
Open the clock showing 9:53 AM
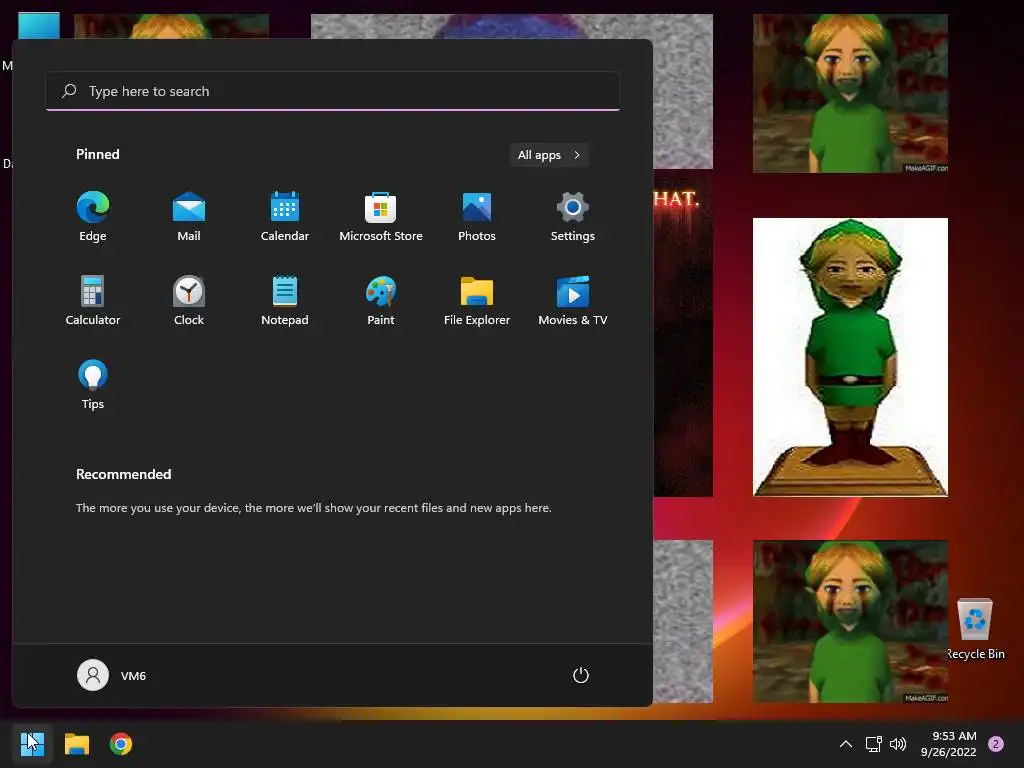949,744
